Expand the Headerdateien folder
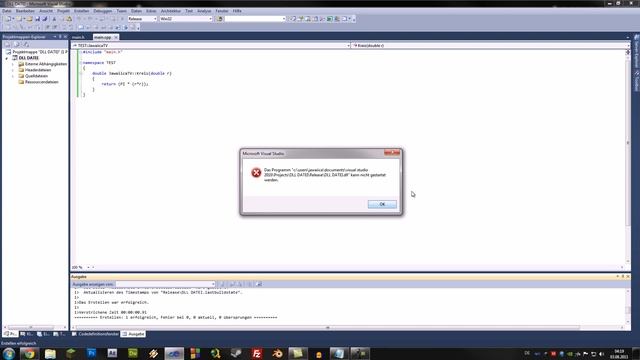This screenshot has height=360, width=640. point(13,70)
